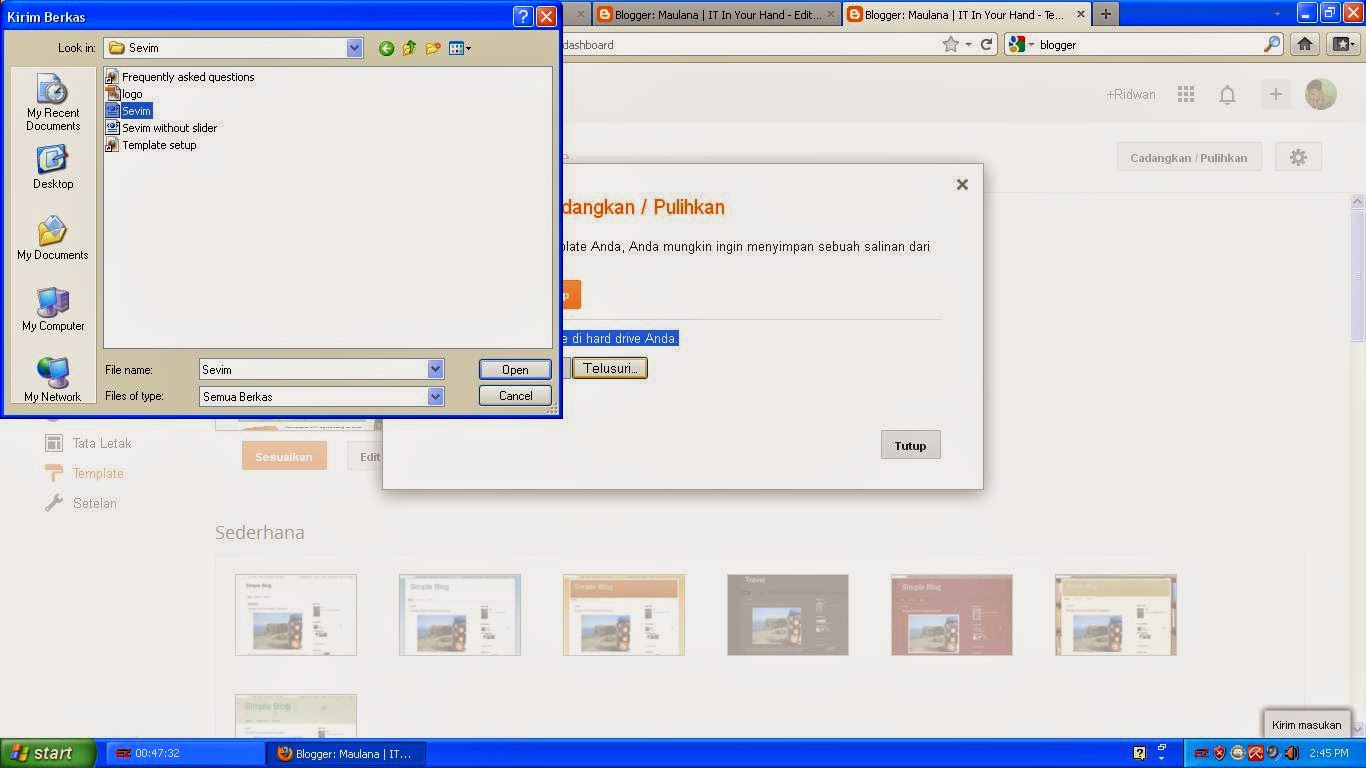Open the Desktop shortcut
The height and width of the screenshot is (768, 1366).
point(53,168)
